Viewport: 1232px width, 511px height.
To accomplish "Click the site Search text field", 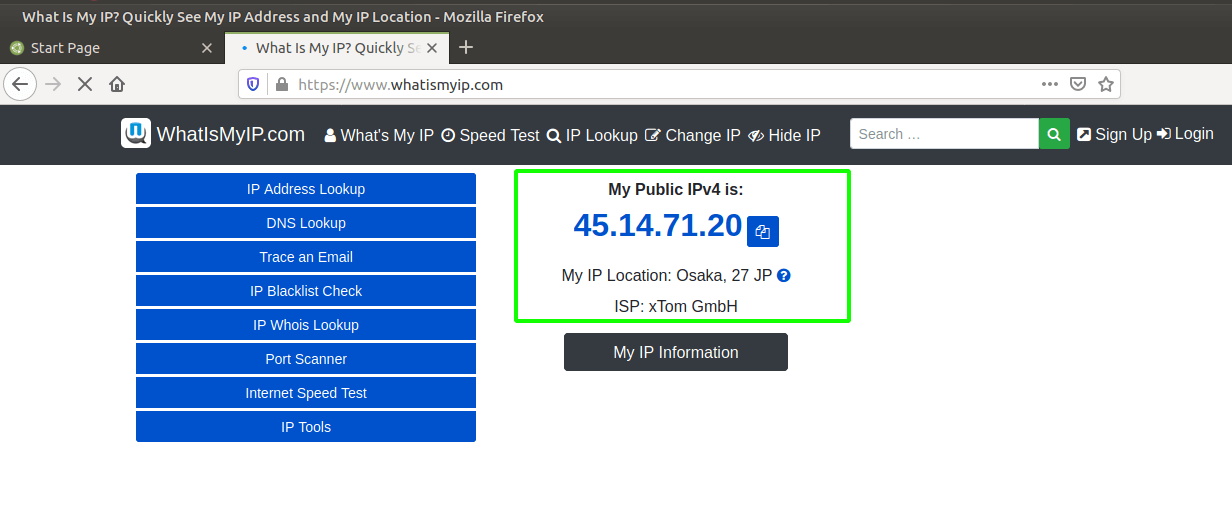I will [944, 134].
